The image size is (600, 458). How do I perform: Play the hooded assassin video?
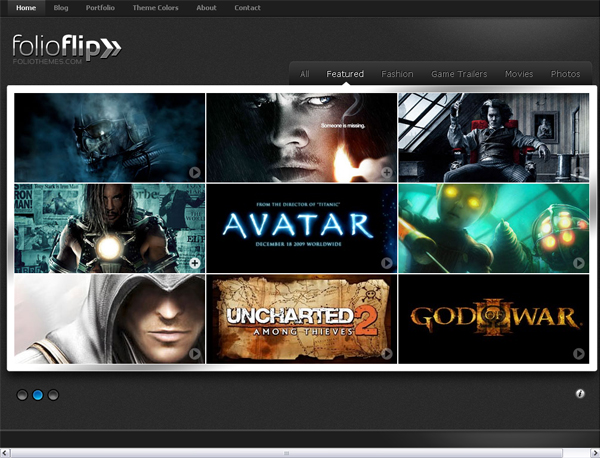(x=195, y=354)
